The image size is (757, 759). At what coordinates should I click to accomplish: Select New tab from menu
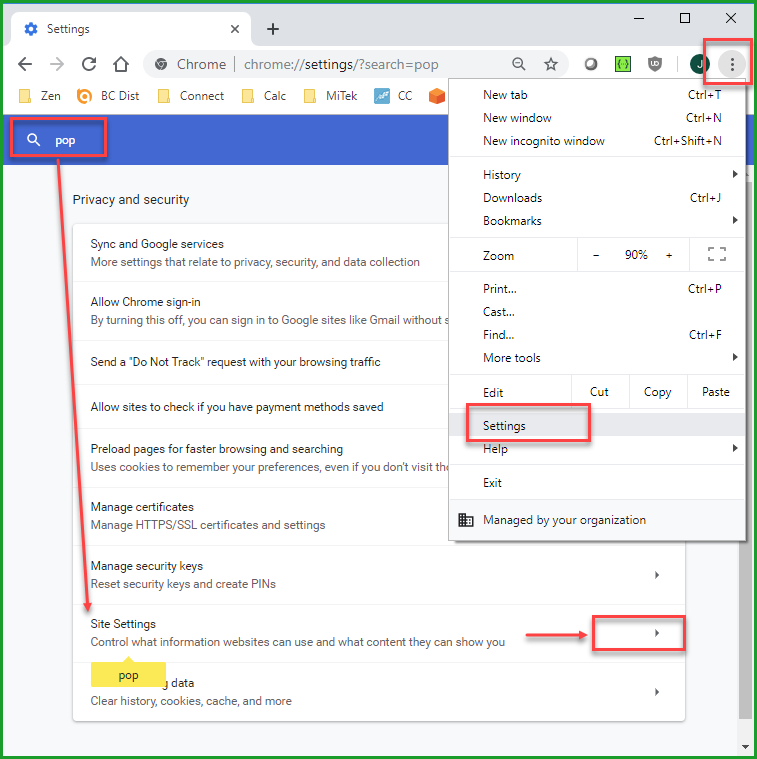coord(597,95)
